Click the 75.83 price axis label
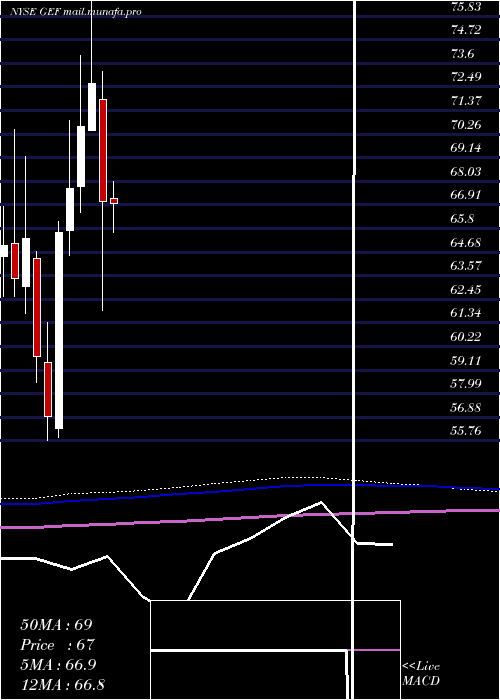 (x=466, y=6)
